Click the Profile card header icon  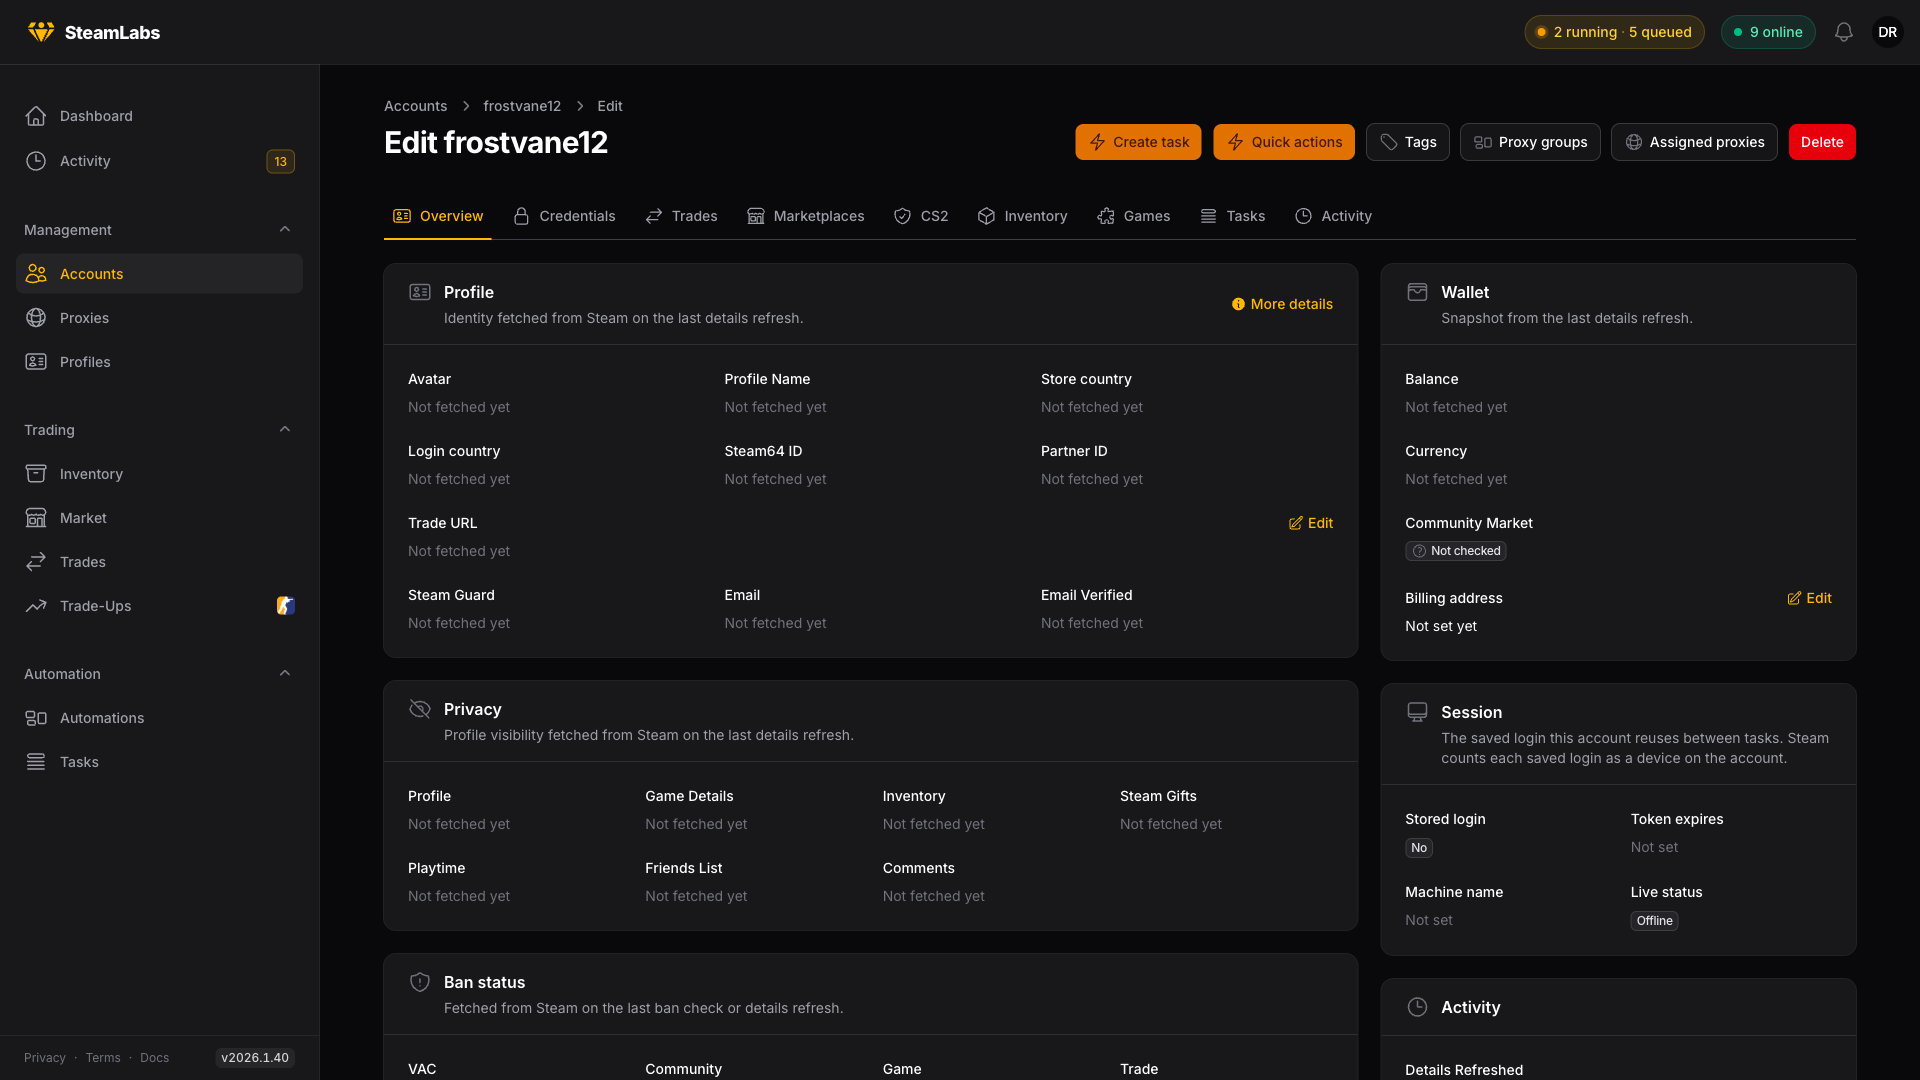(x=420, y=292)
